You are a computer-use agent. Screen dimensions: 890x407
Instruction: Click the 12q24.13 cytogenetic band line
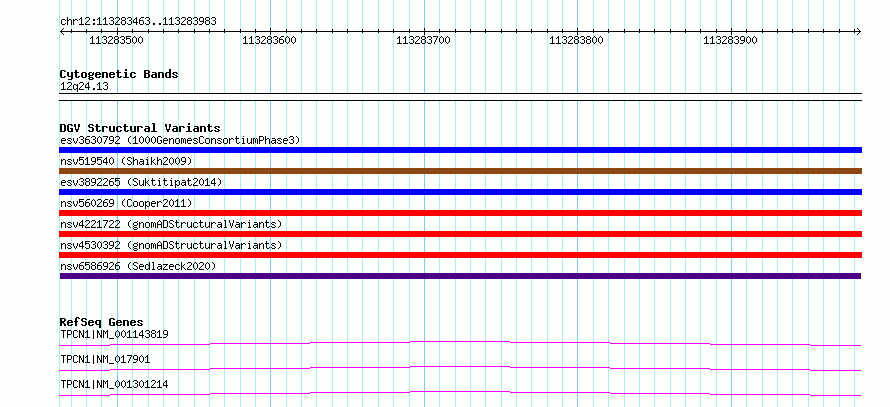[x=460, y=96]
